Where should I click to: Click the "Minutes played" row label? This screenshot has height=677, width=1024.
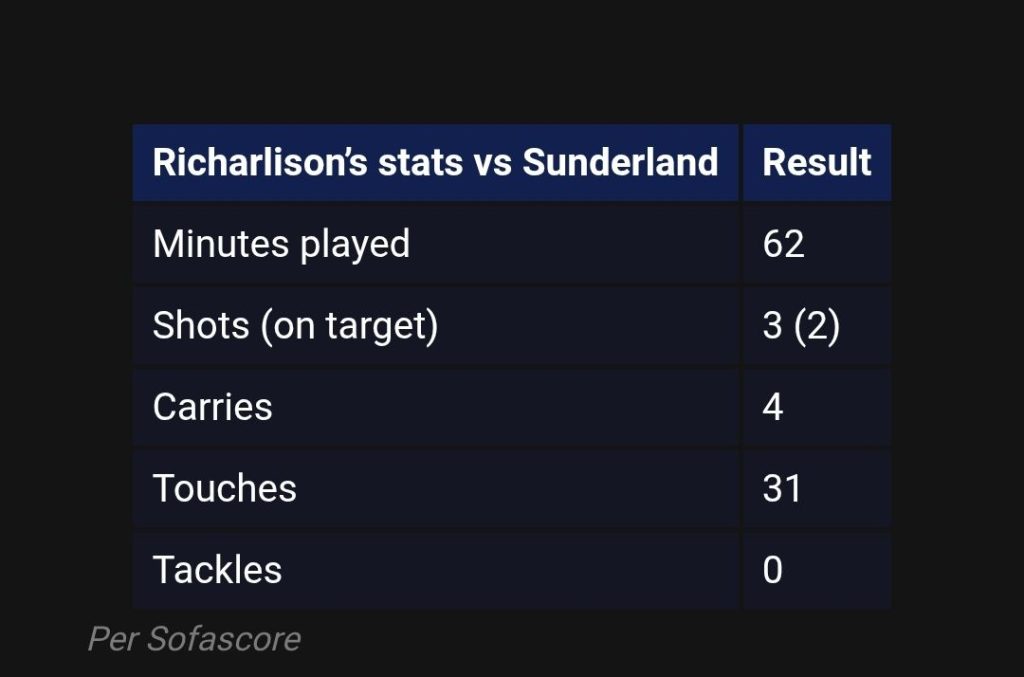[x=281, y=244]
